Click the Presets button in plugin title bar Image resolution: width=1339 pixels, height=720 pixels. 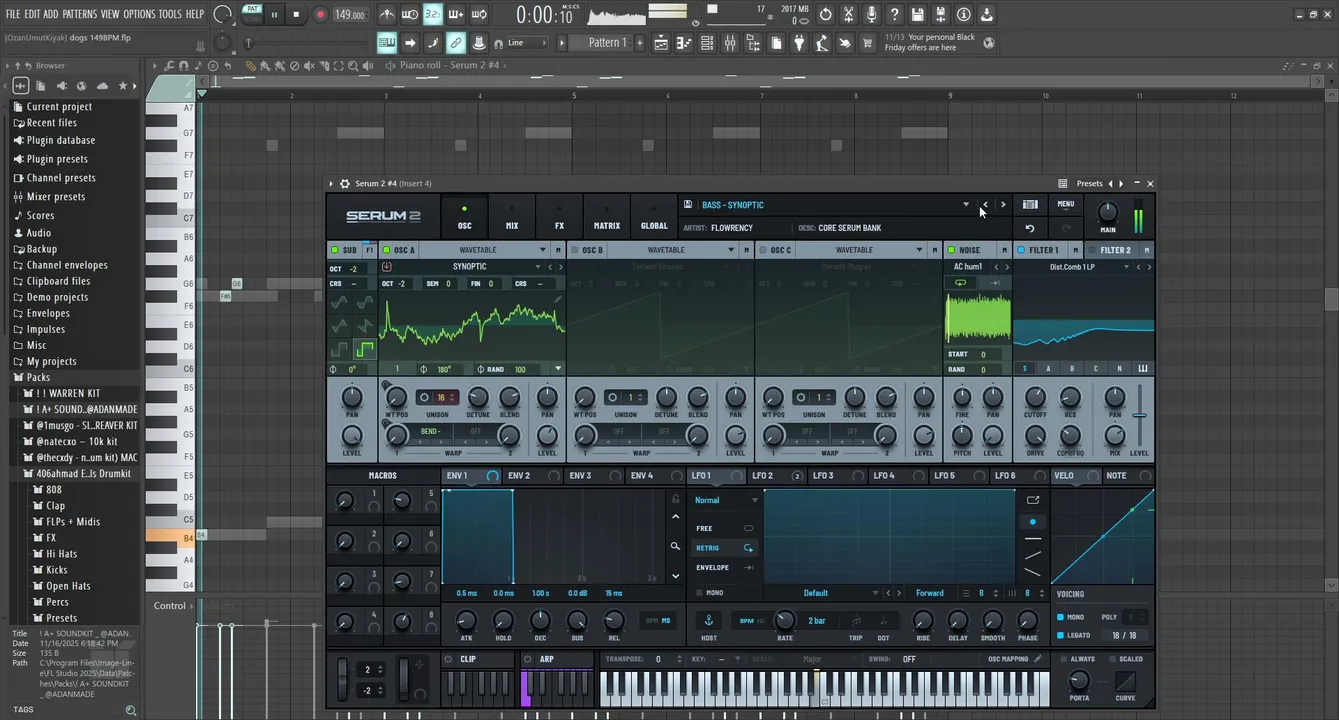pyautogui.click(x=1089, y=184)
